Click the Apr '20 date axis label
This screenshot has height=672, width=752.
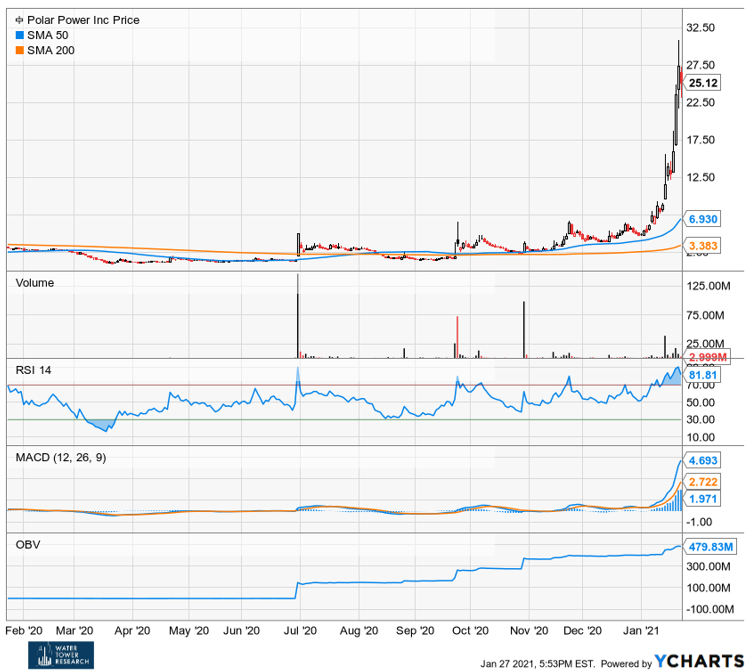coord(132,631)
